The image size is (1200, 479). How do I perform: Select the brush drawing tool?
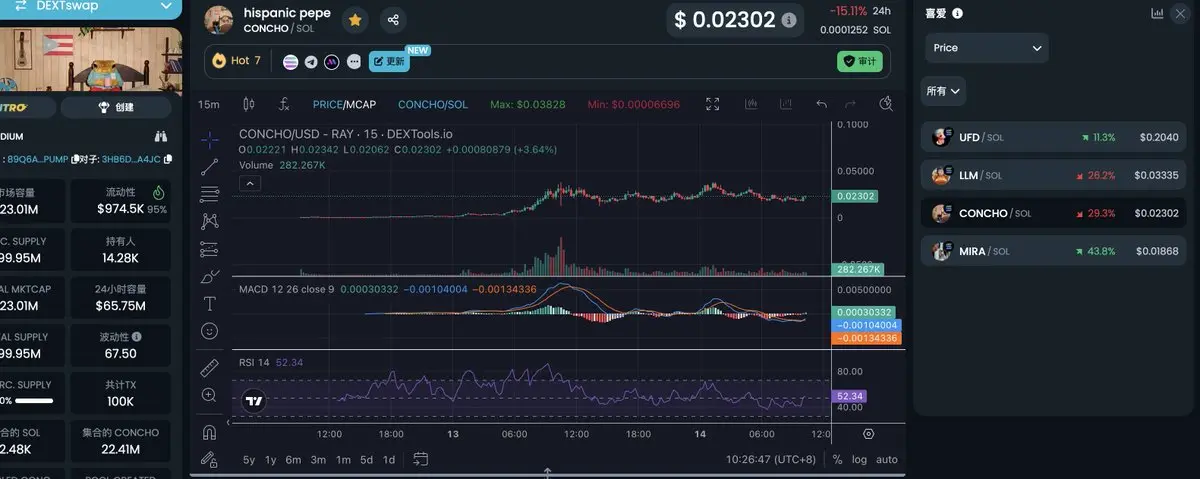pyautogui.click(x=210, y=276)
